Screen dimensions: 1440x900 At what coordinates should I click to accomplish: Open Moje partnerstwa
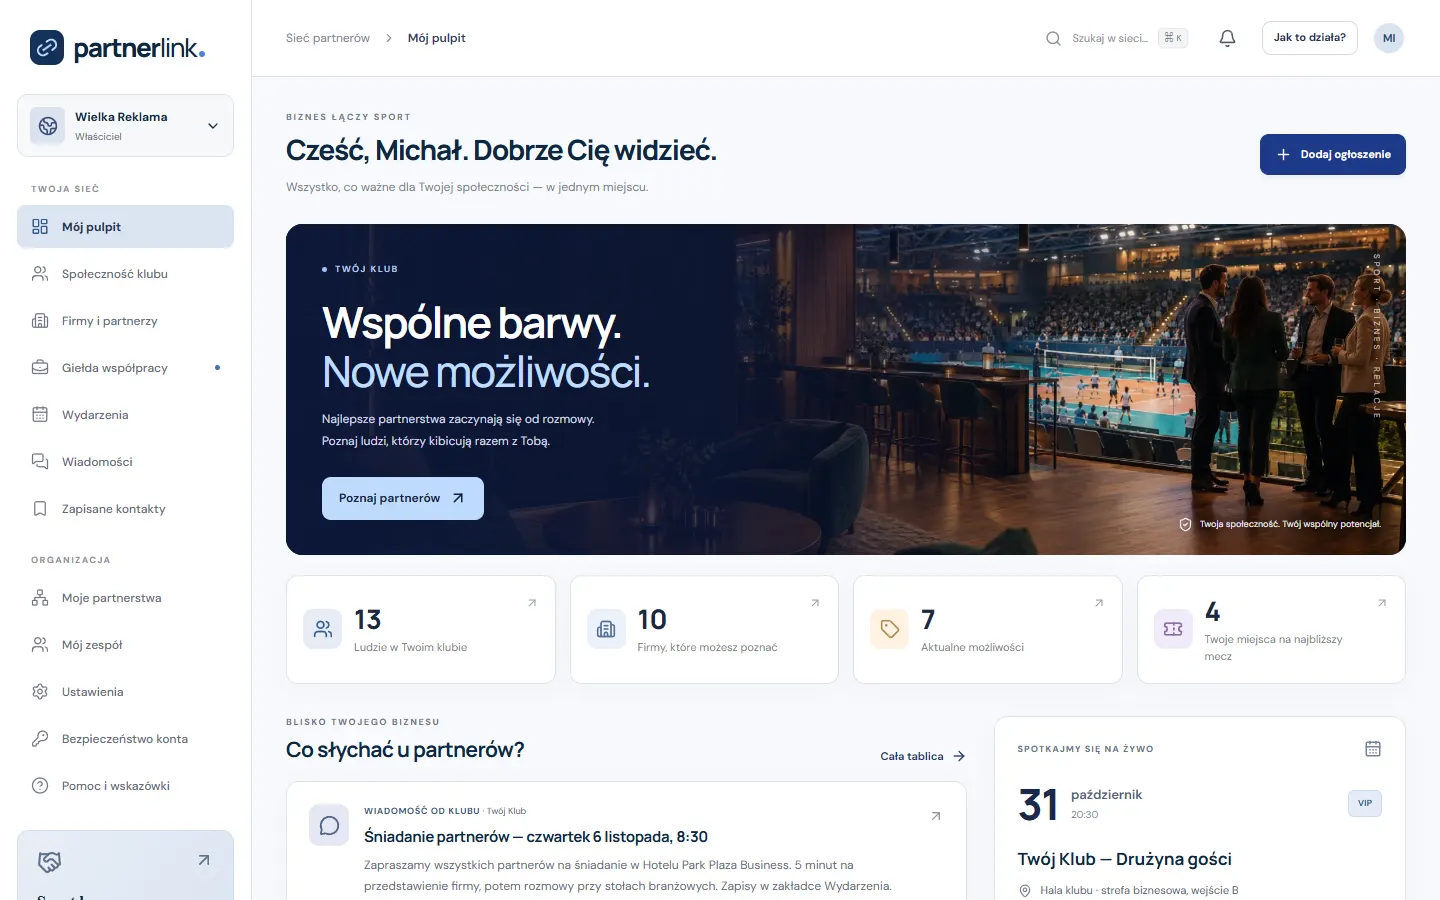[125, 598]
